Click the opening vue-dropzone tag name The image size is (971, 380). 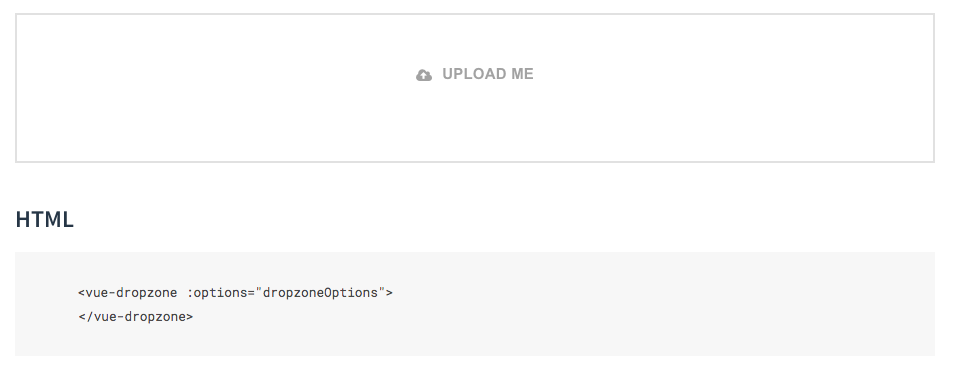131,293
